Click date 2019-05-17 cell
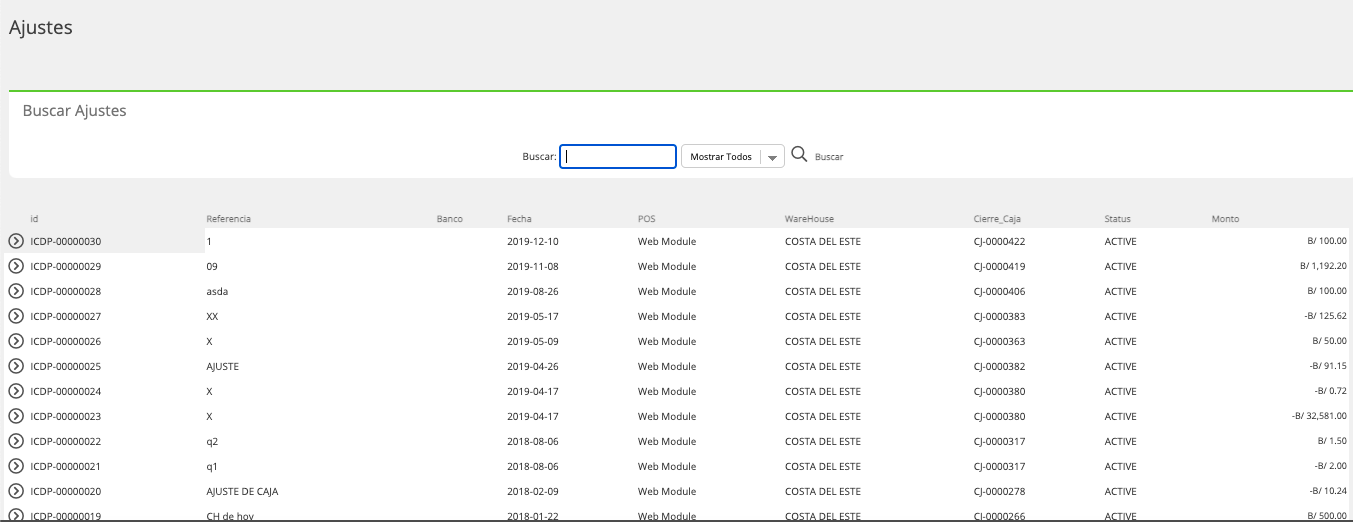 pos(533,316)
